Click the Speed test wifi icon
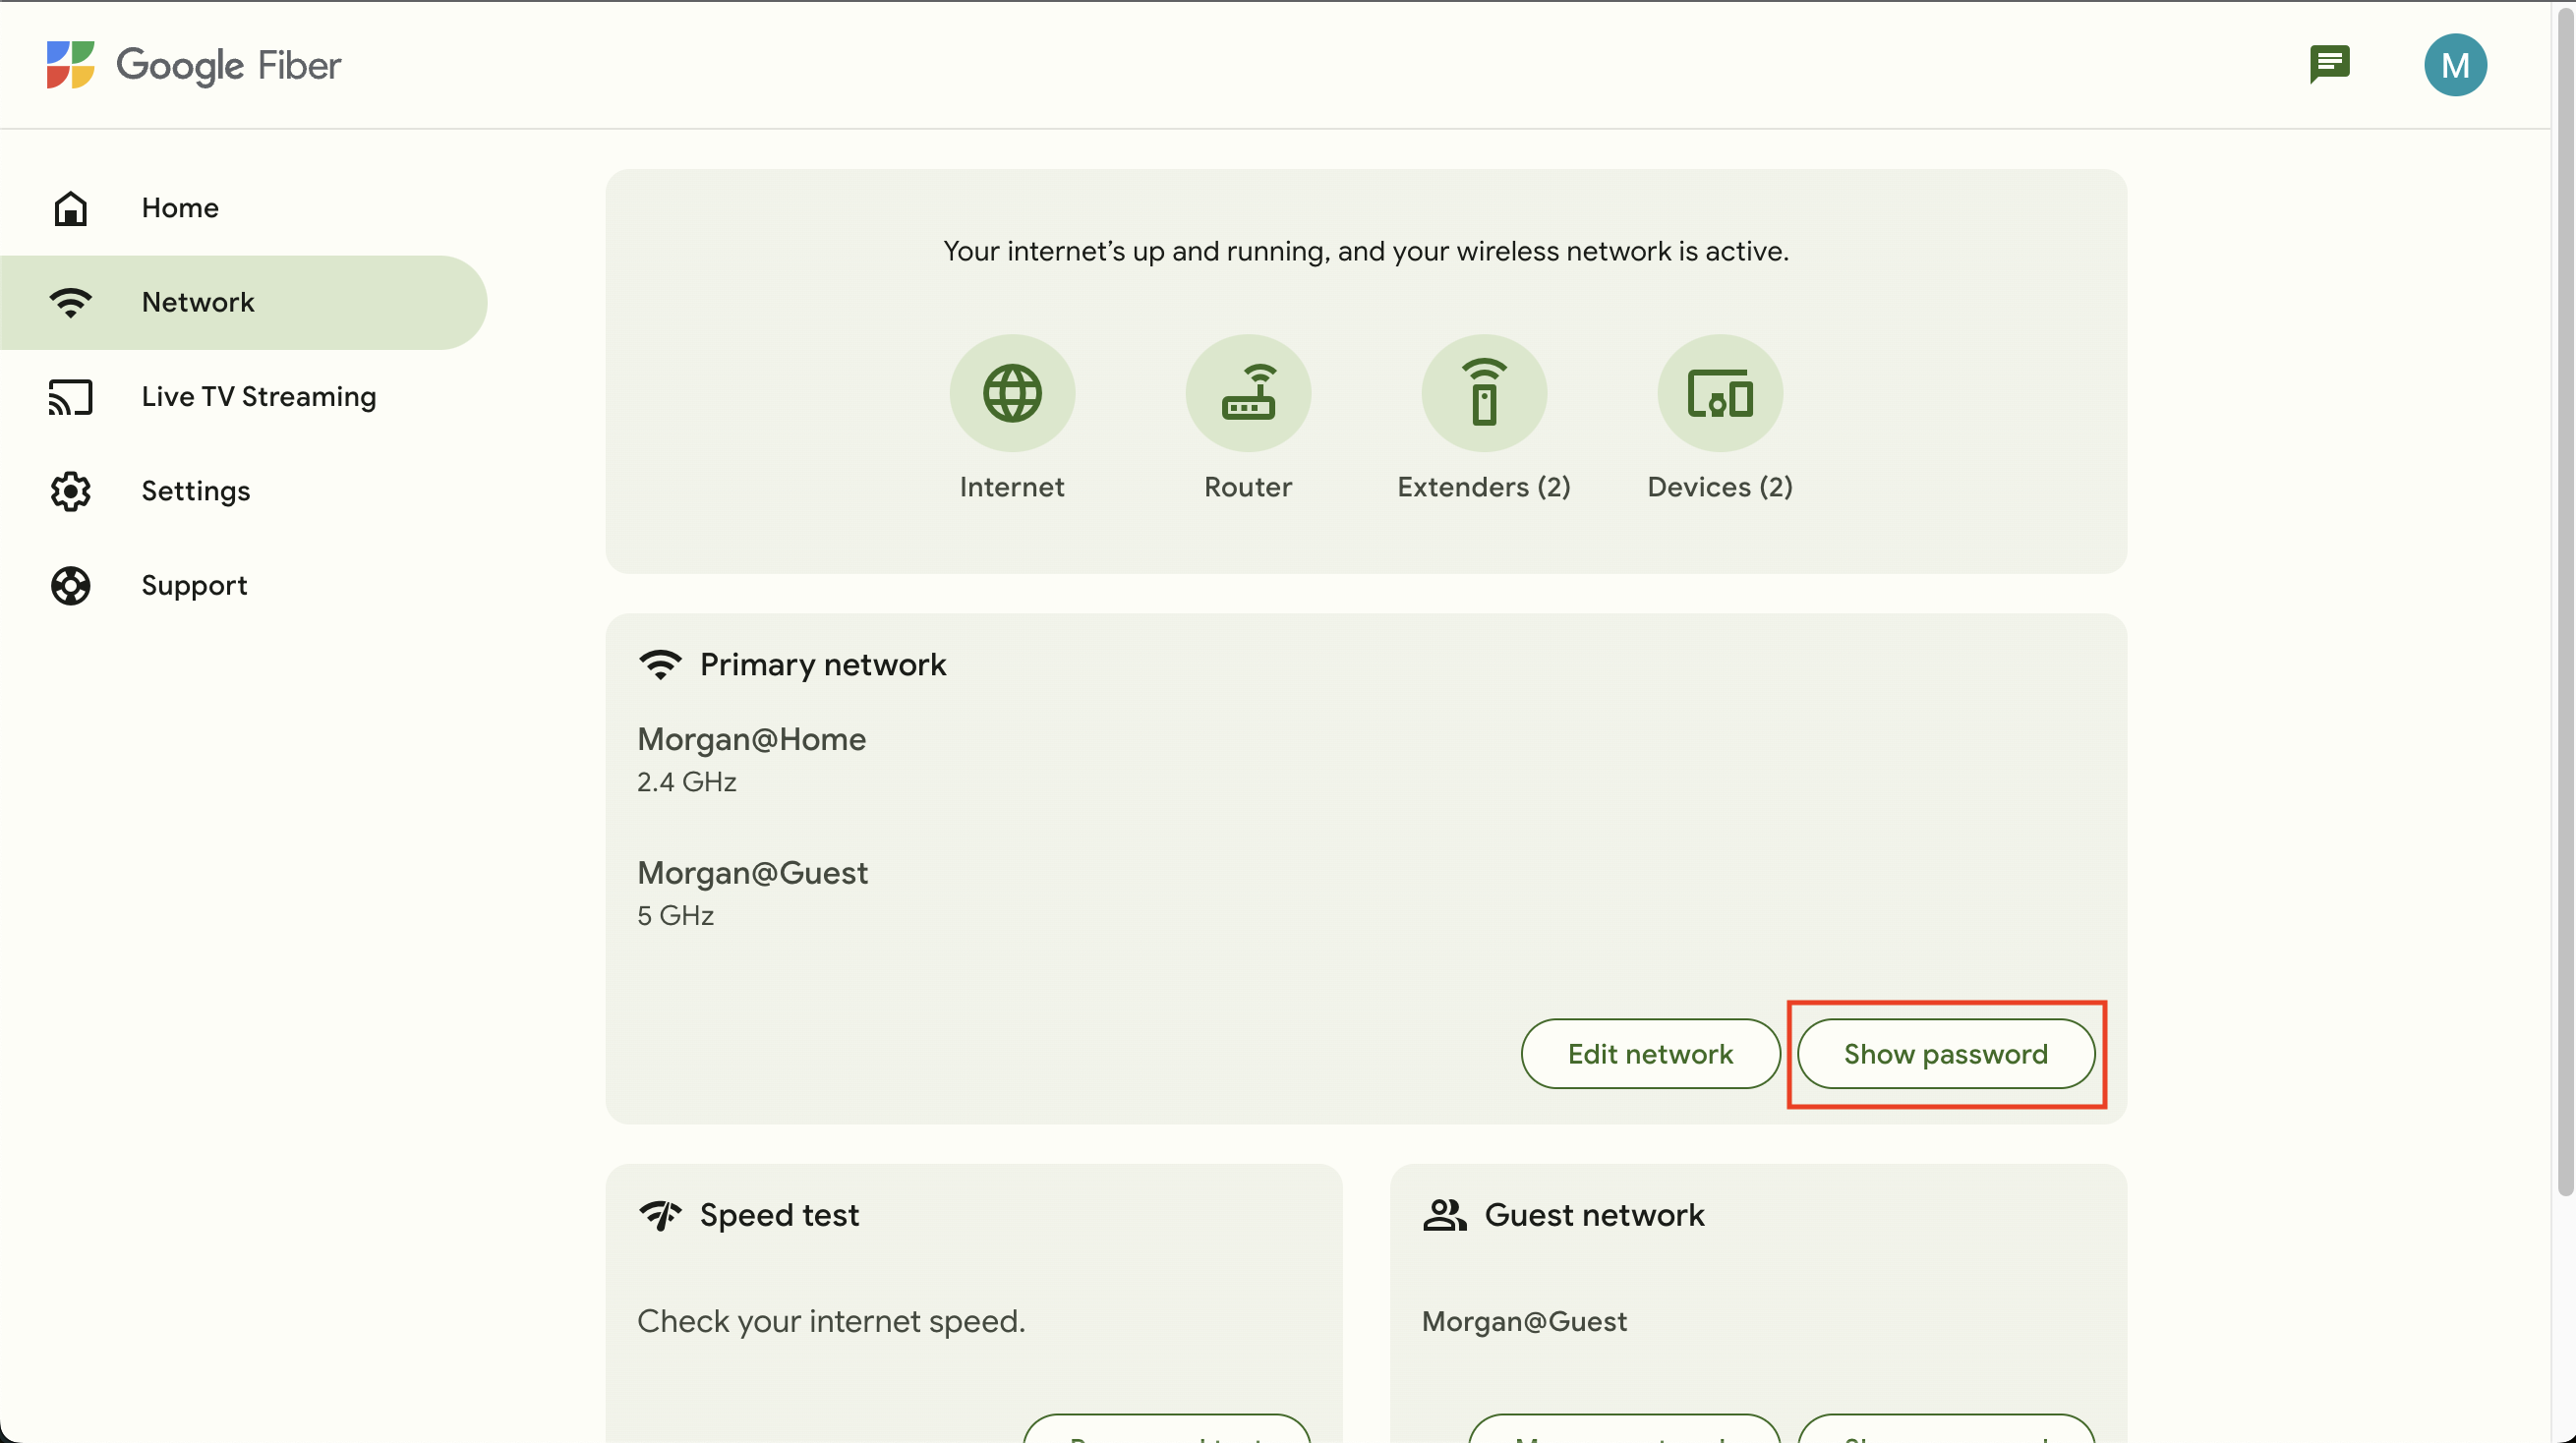The width and height of the screenshot is (2576, 1443). pyautogui.click(x=658, y=1215)
